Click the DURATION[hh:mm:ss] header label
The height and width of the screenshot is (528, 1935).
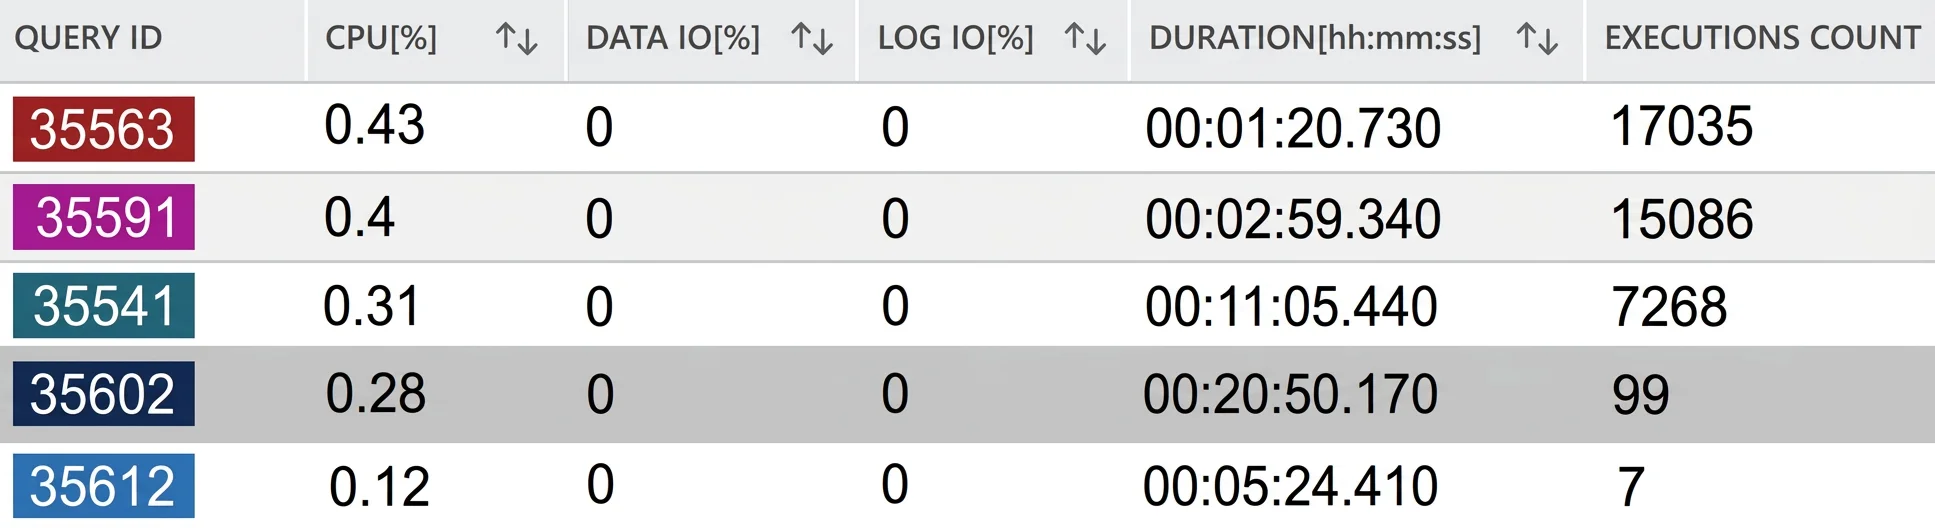(x=1315, y=38)
